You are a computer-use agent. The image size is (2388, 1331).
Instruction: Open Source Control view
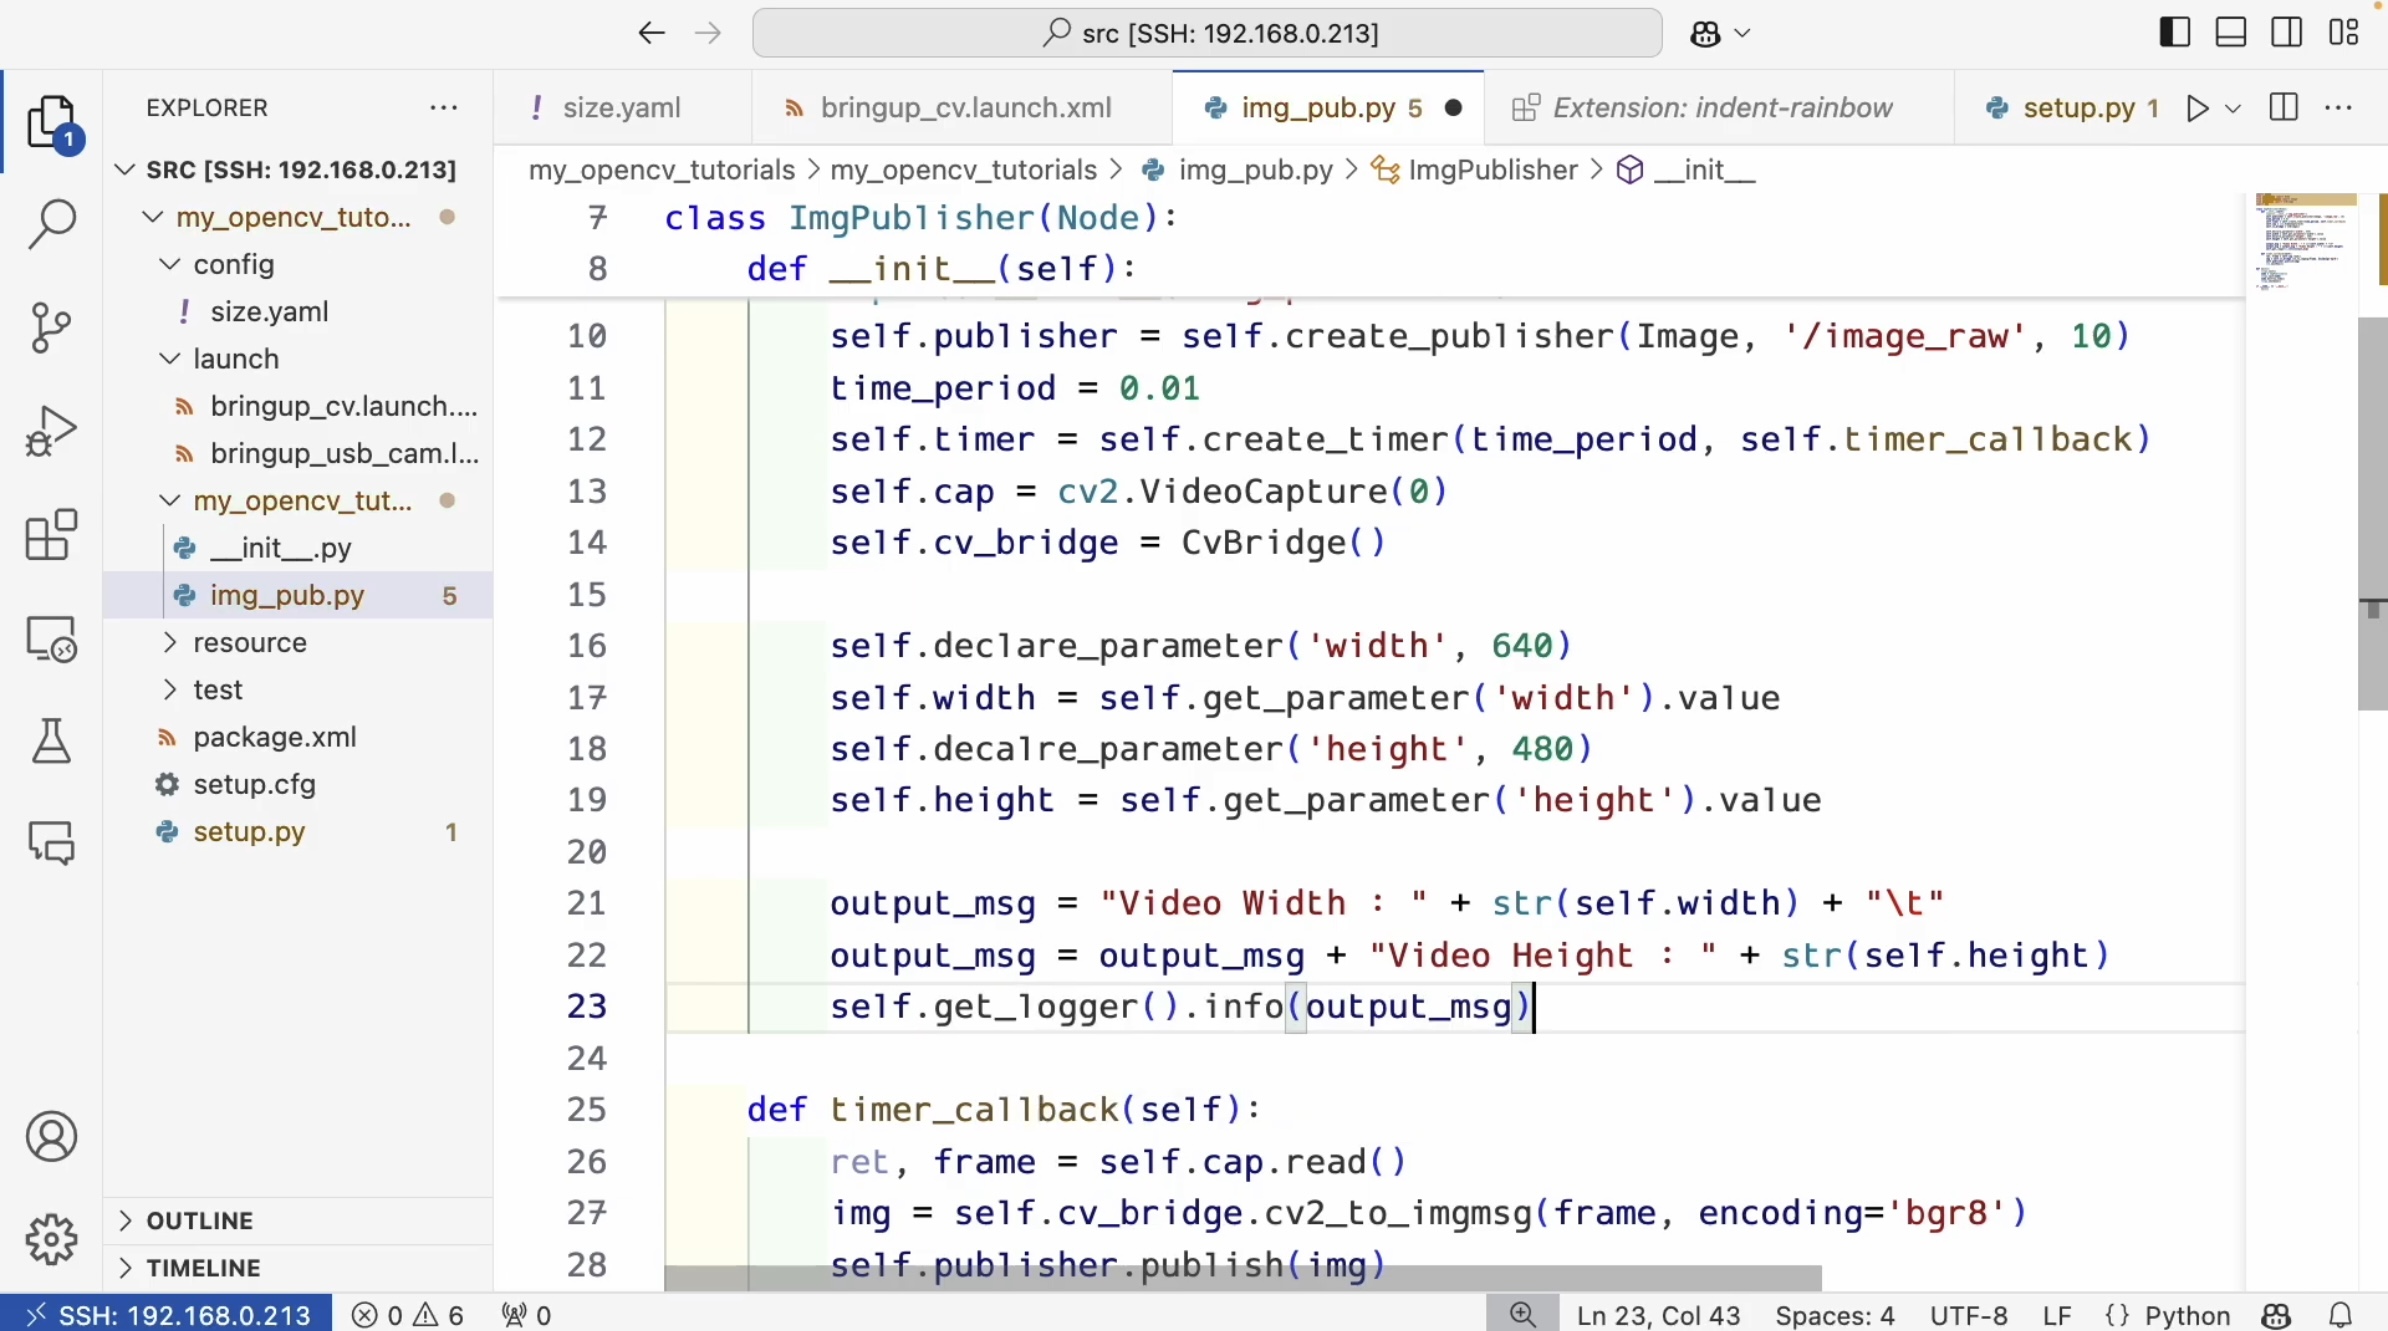coord(51,327)
